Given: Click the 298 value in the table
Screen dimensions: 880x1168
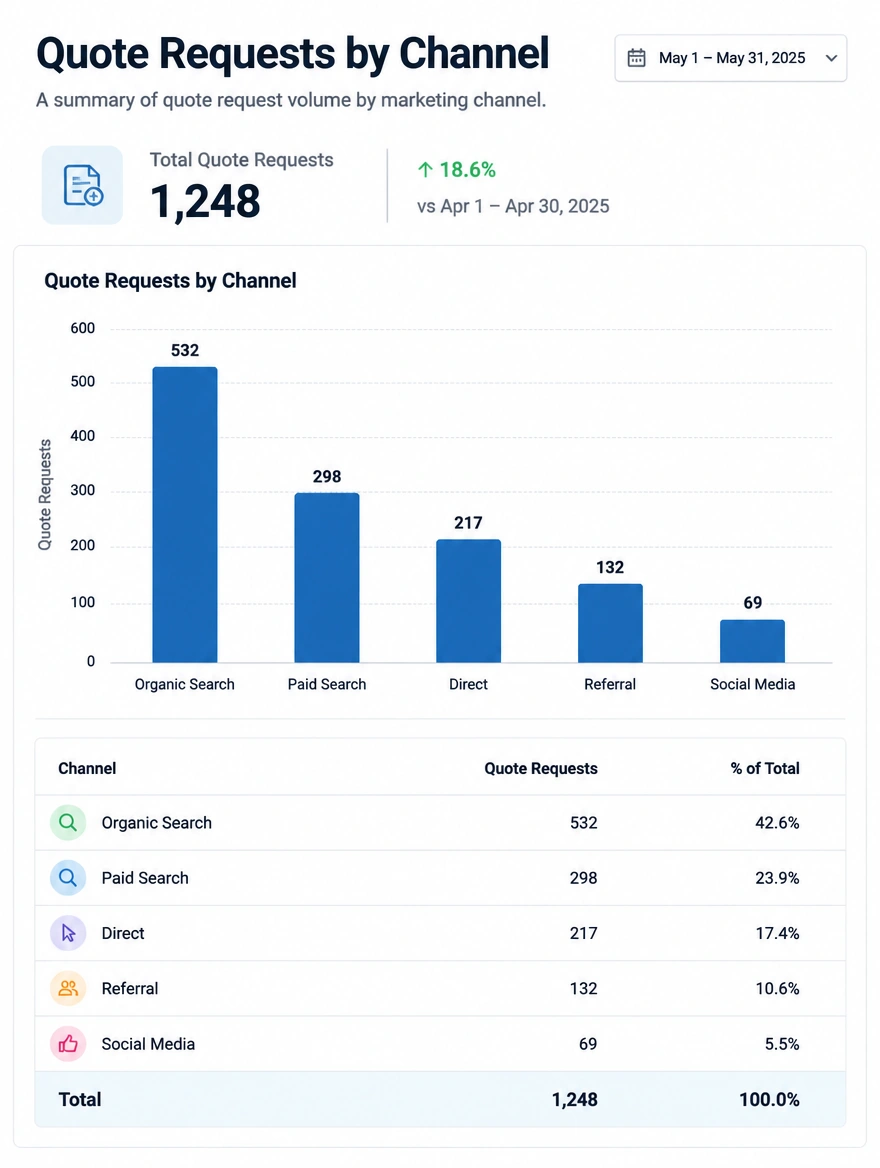Looking at the screenshot, I should coord(583,877).
